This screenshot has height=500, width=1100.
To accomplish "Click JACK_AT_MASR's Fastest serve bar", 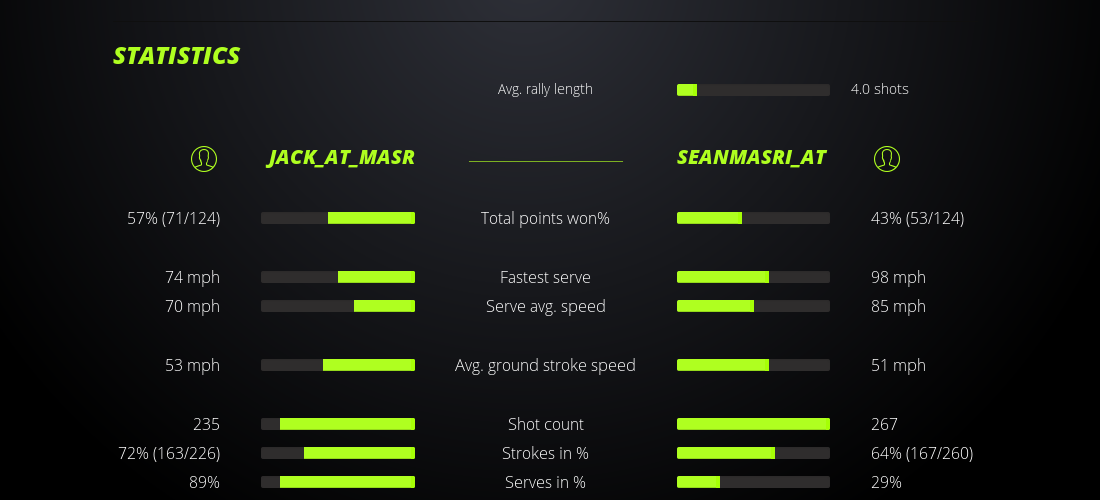I will 338,277.
